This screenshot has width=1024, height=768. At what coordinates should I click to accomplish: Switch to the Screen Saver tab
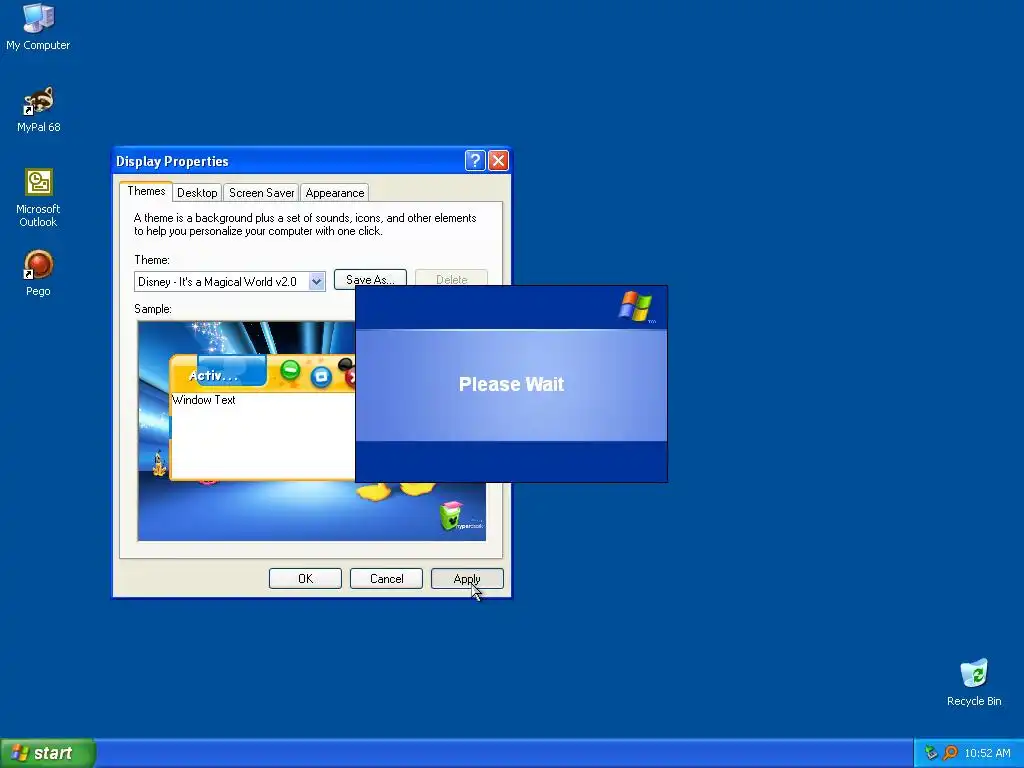pyautogui.click(x=261, y=193)
